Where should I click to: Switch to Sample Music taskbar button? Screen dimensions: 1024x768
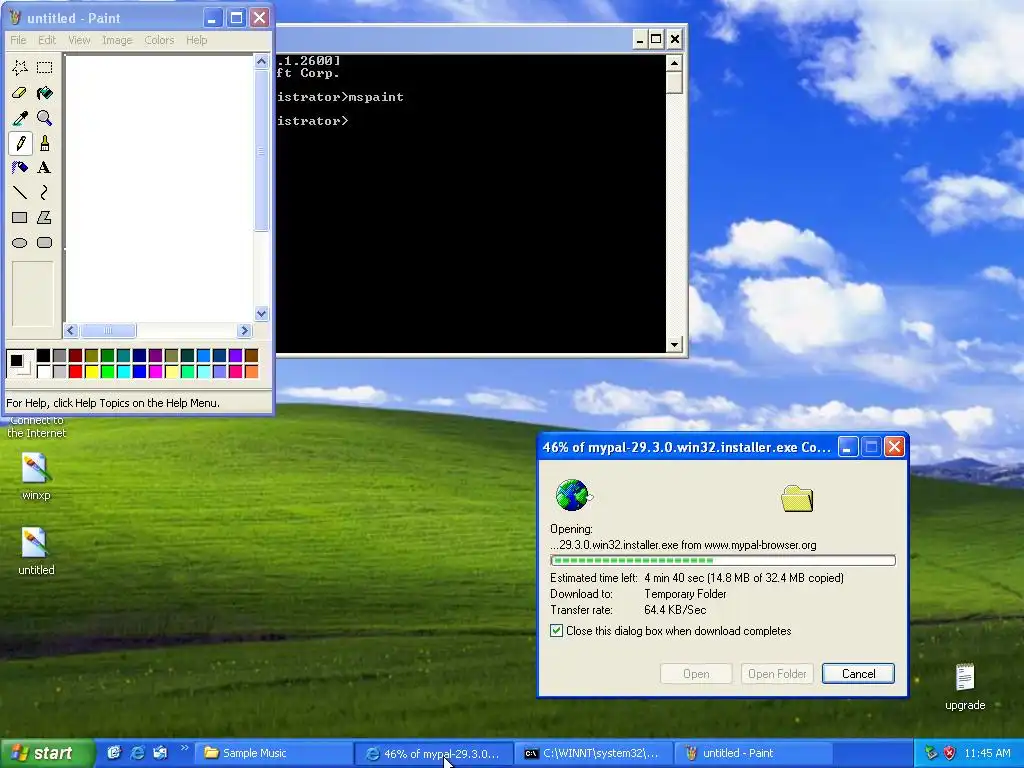tap(274, 753)
